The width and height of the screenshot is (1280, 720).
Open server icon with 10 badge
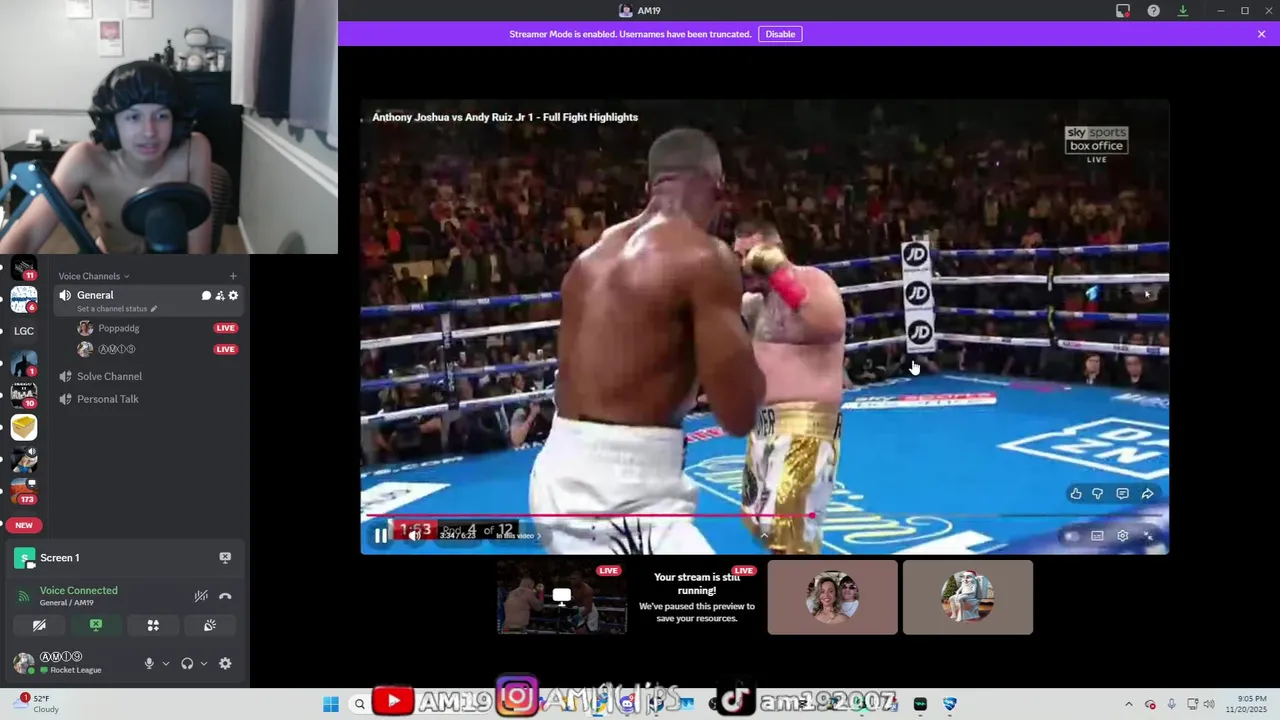point(24,395)
